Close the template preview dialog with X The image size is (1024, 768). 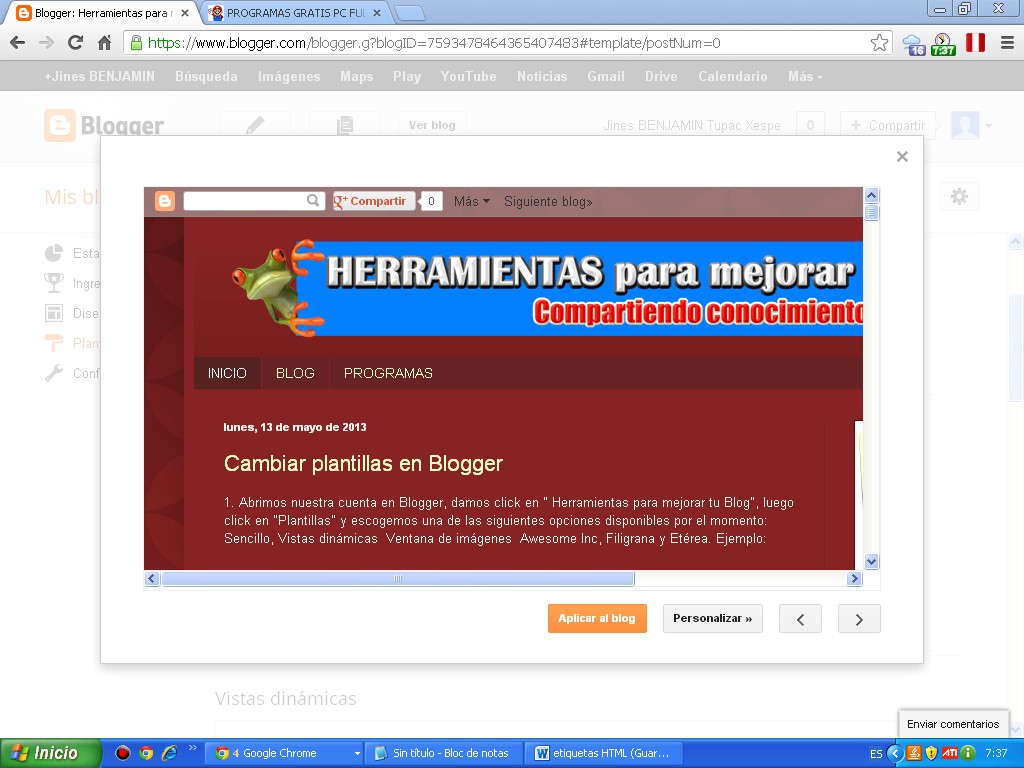[x=902, y=157]
